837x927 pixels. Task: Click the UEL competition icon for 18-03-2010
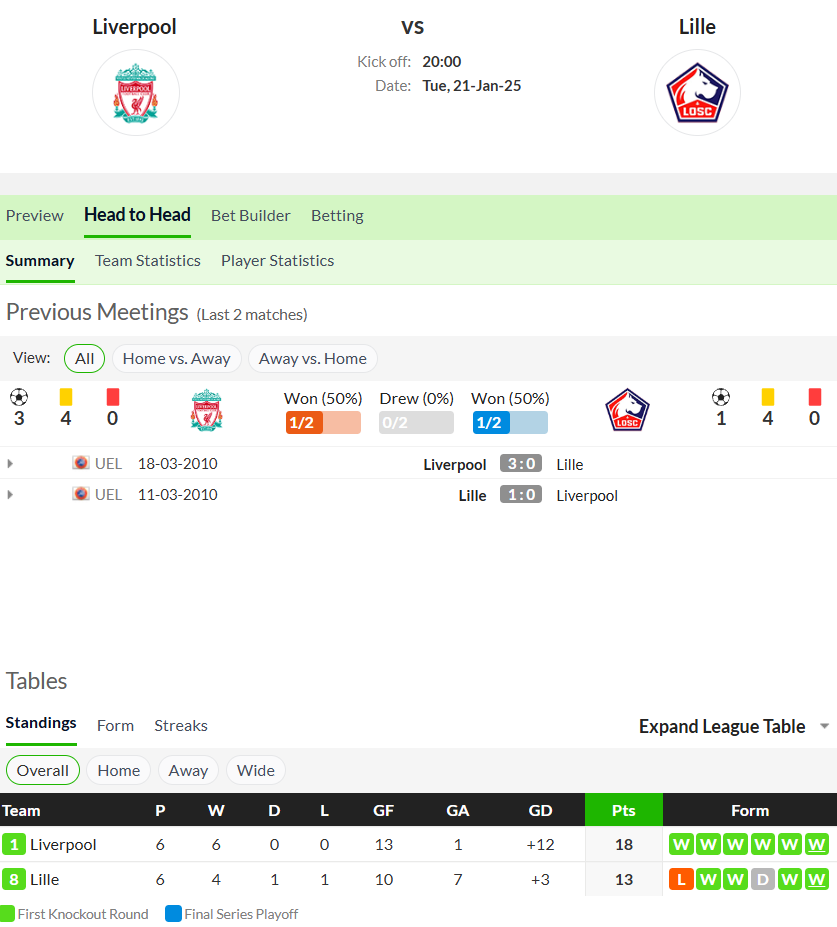(x=81, y=463)
